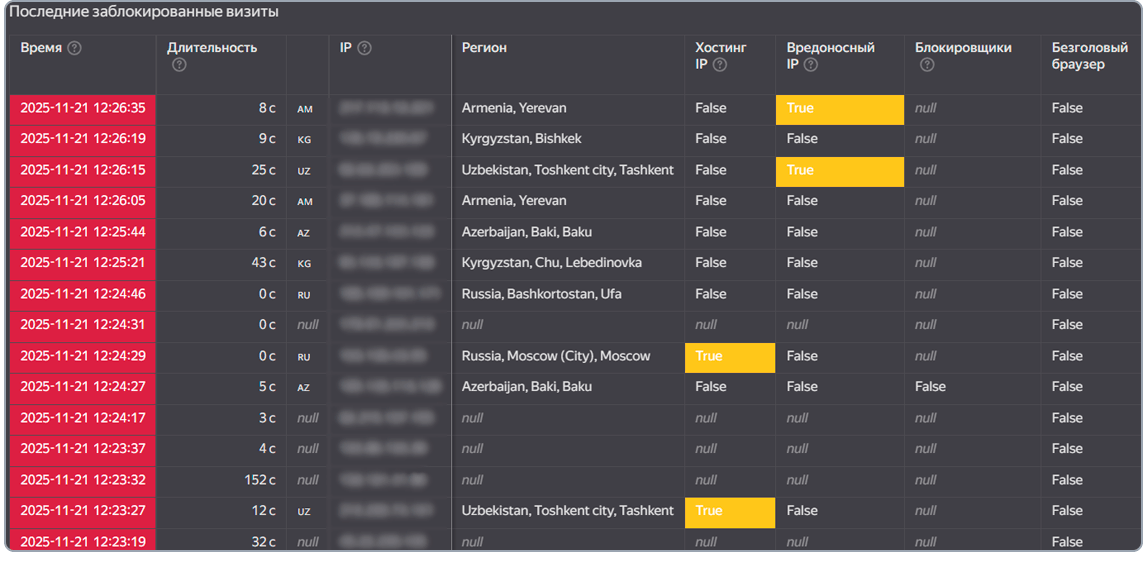Click the help icon next to Время
The image size is (1147, 569).
click(74, 48)
